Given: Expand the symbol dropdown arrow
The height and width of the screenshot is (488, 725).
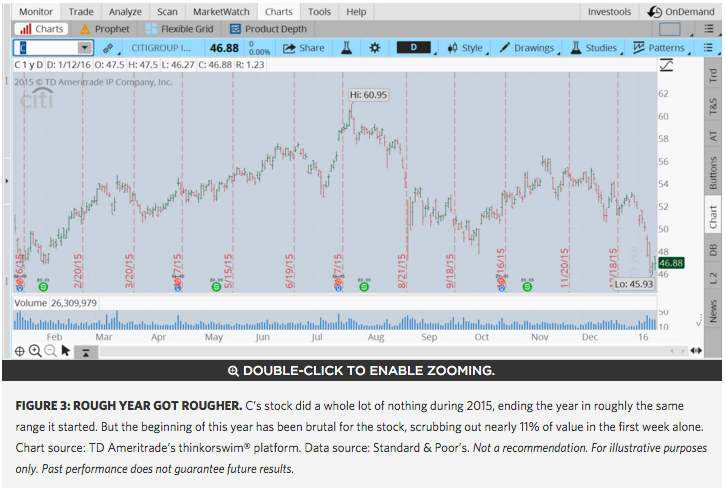Looking at the screenshot, I should [x=84, y=48].
